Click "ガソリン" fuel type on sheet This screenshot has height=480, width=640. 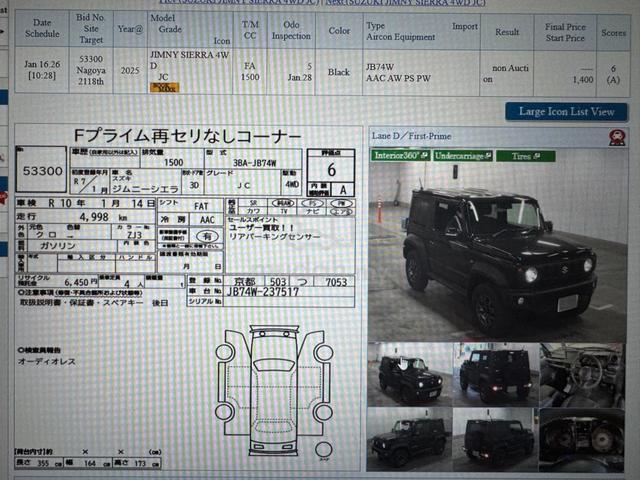57,245
